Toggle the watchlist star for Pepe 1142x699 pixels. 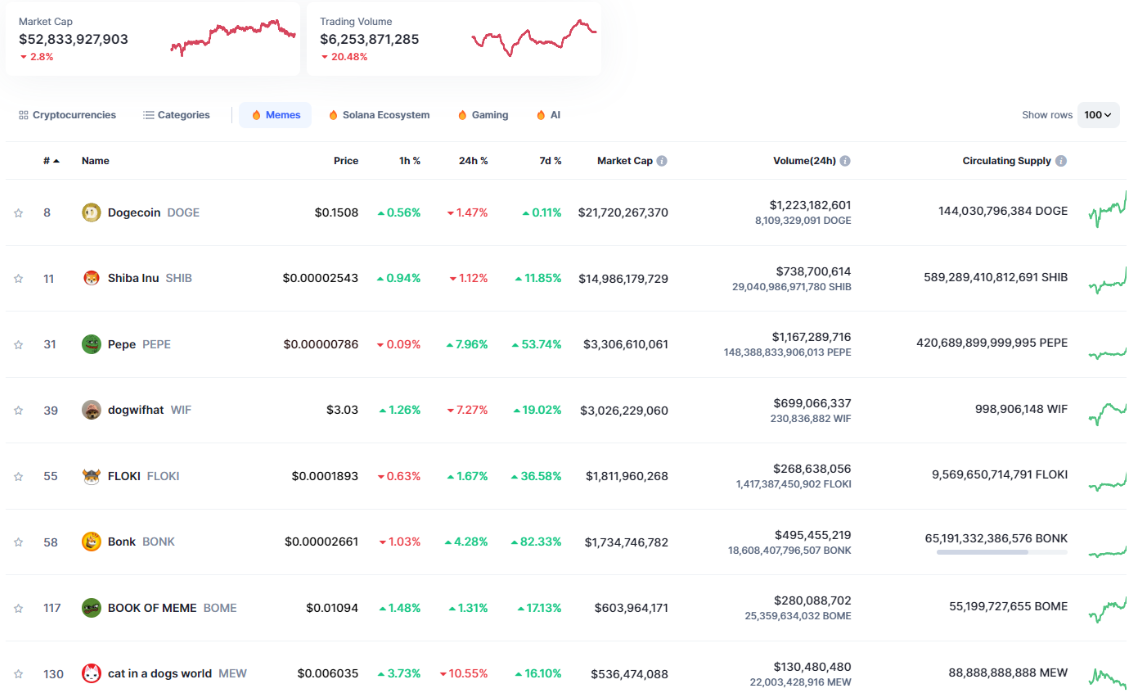pyautogui.click(x=18, y=344)
